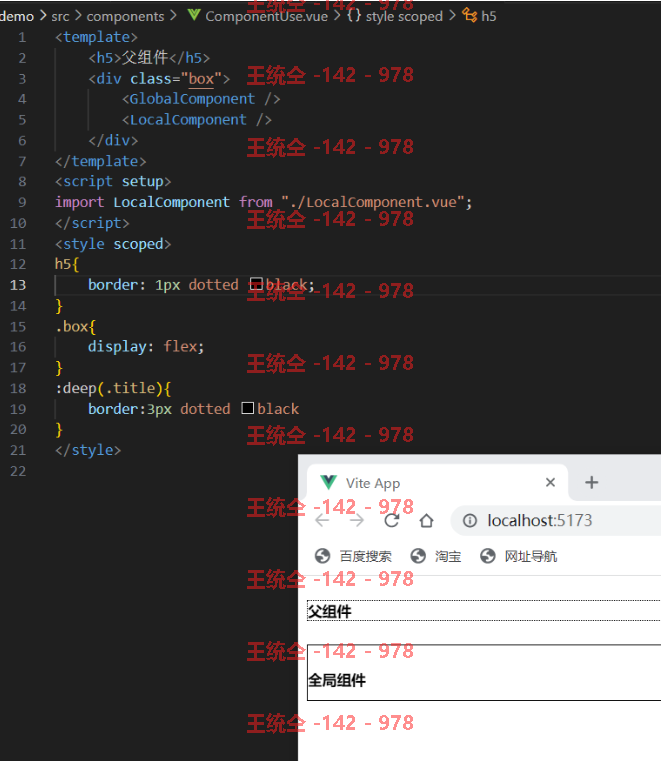Click line number 22 in the gutter
Screen dimensions: 661x774
(x=18, y=471)
